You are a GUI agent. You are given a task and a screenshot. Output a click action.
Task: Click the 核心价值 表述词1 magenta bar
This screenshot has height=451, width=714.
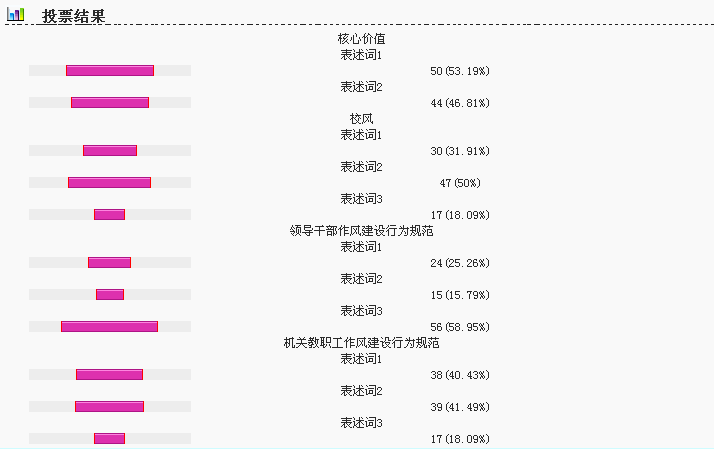pyautogui.click(x=110, y=71)
